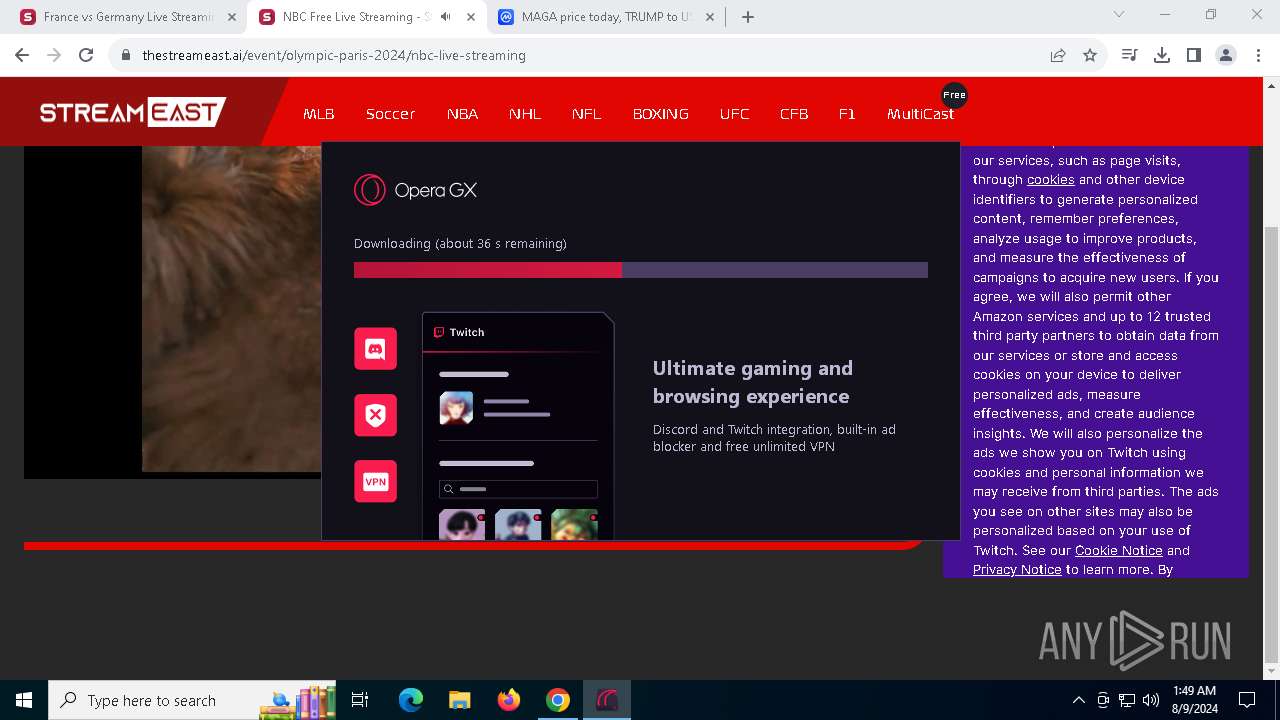
Task: Open the clock and date flyout
Action: [x=1194, y=700]
